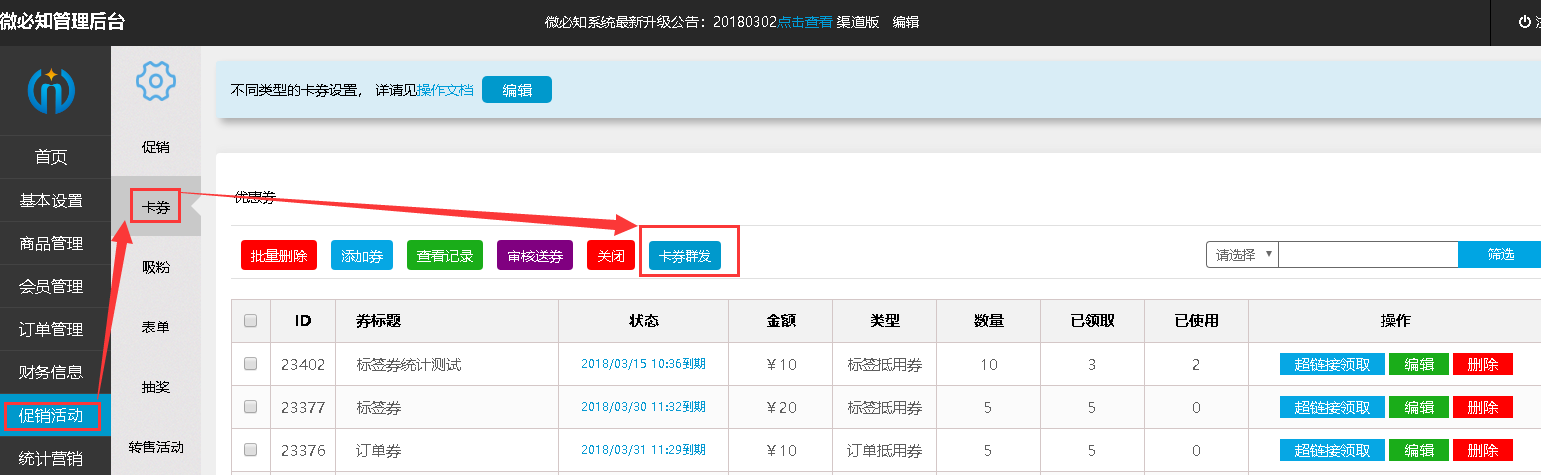Click the 添加券 button
This screenshot has height=475, width=1541.
click(362, 255)
